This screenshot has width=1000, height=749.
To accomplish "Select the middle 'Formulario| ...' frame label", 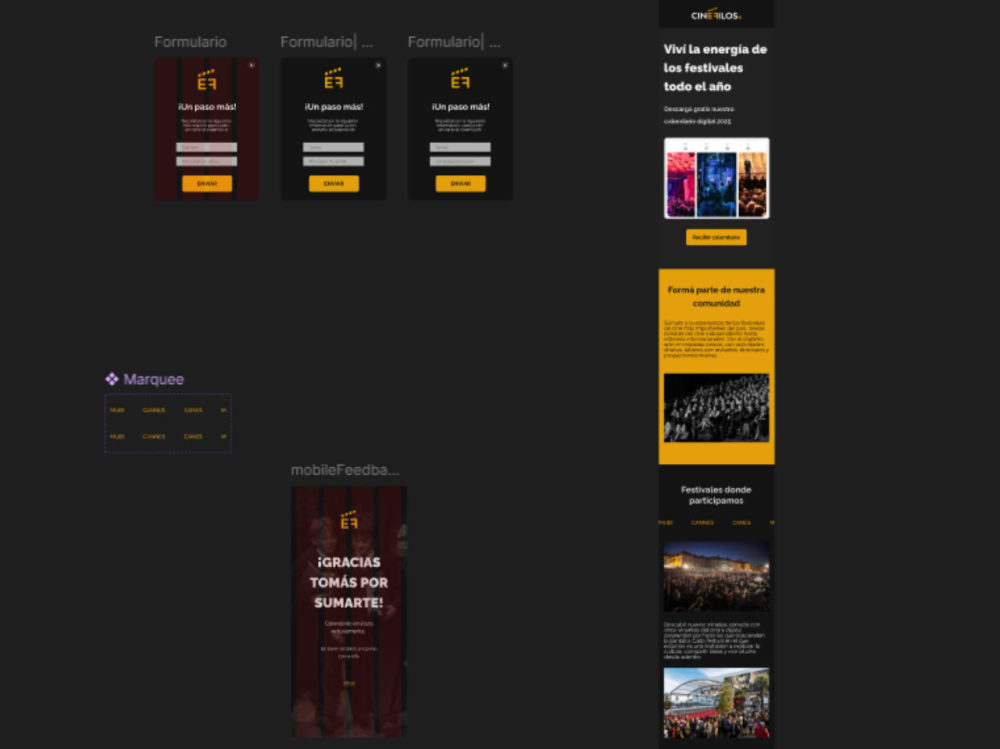I will [327, 42].
